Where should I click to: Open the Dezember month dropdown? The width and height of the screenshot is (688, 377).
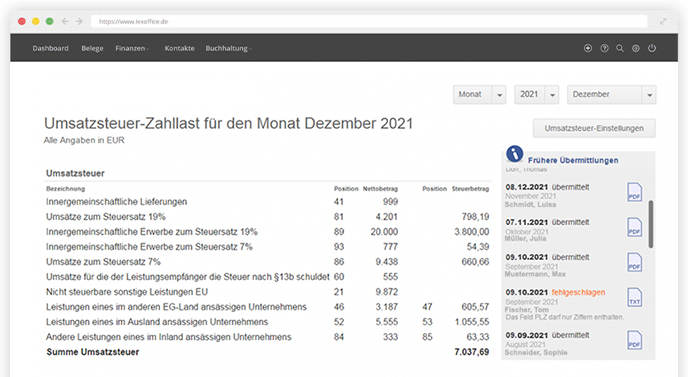coord(611,94)
